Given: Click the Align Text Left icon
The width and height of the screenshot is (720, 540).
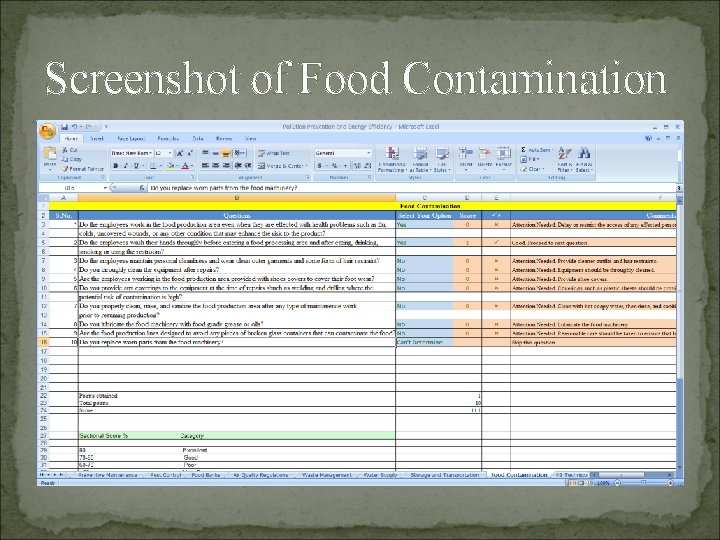Looking at the screenshot, I should [205, 165].
